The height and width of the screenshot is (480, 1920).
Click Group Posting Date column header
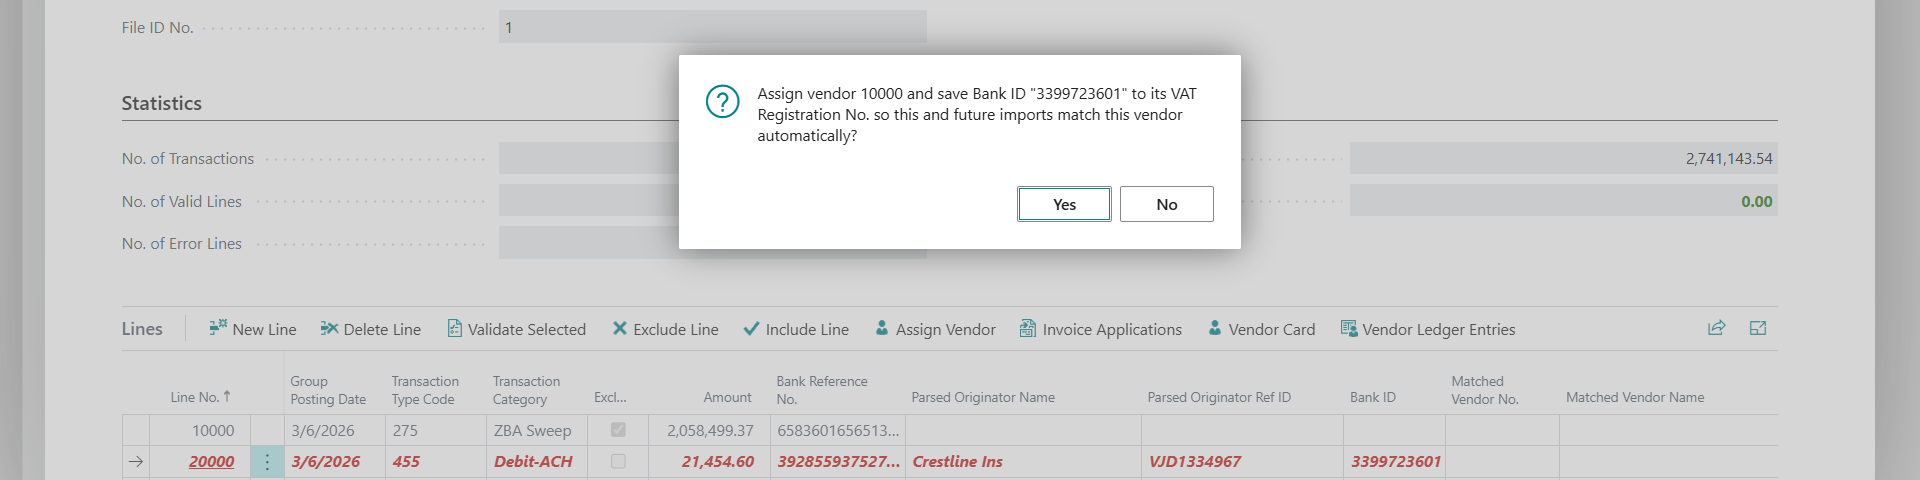click(328, 390)
